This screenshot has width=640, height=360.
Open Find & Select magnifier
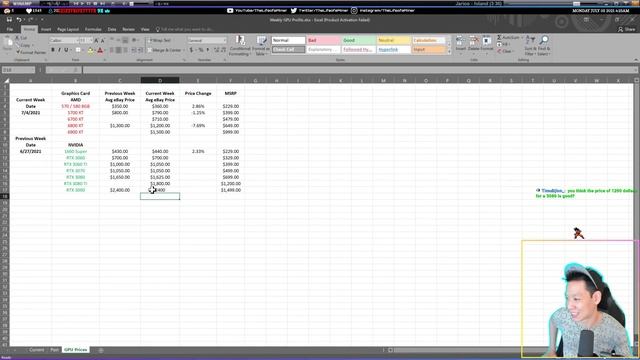544,46
